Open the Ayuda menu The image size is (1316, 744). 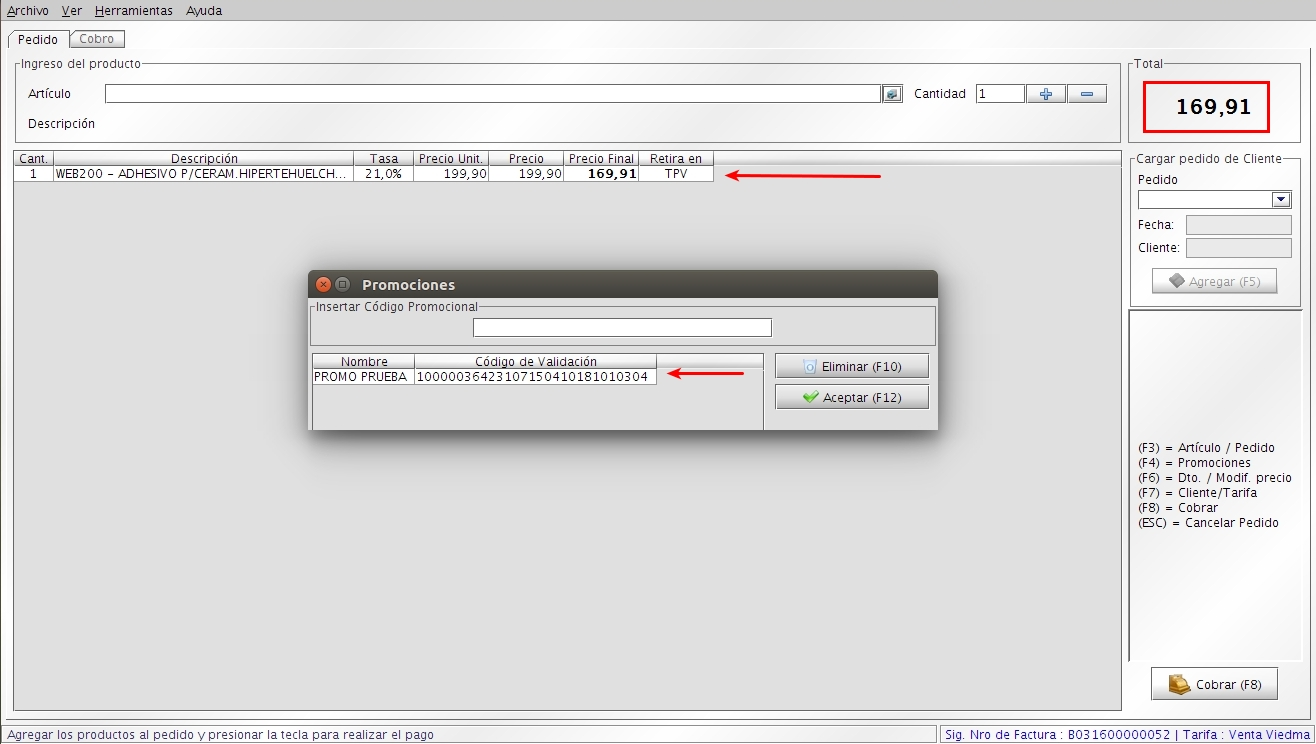coord(204,11)
